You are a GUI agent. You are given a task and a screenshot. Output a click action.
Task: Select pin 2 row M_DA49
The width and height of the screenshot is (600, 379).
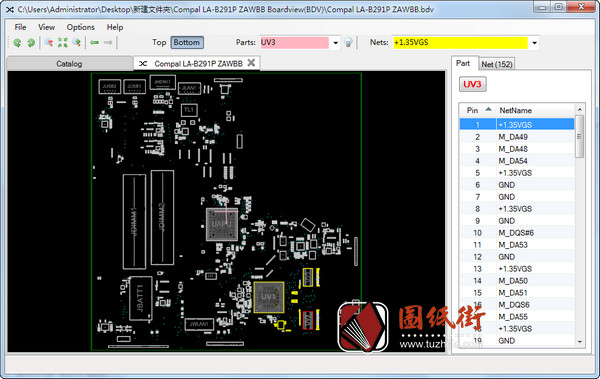(517, 137)
